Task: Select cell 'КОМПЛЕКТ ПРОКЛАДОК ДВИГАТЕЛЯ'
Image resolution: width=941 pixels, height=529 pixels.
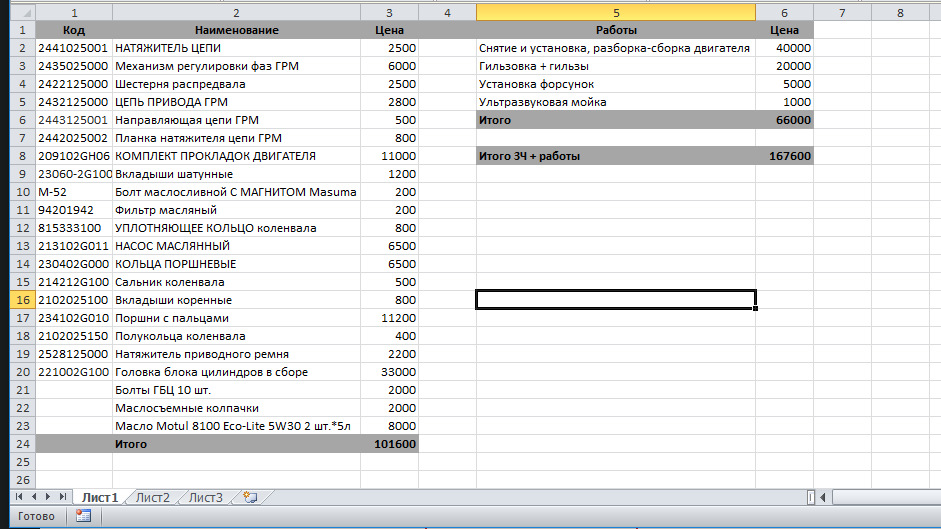Action: (236, 156)
